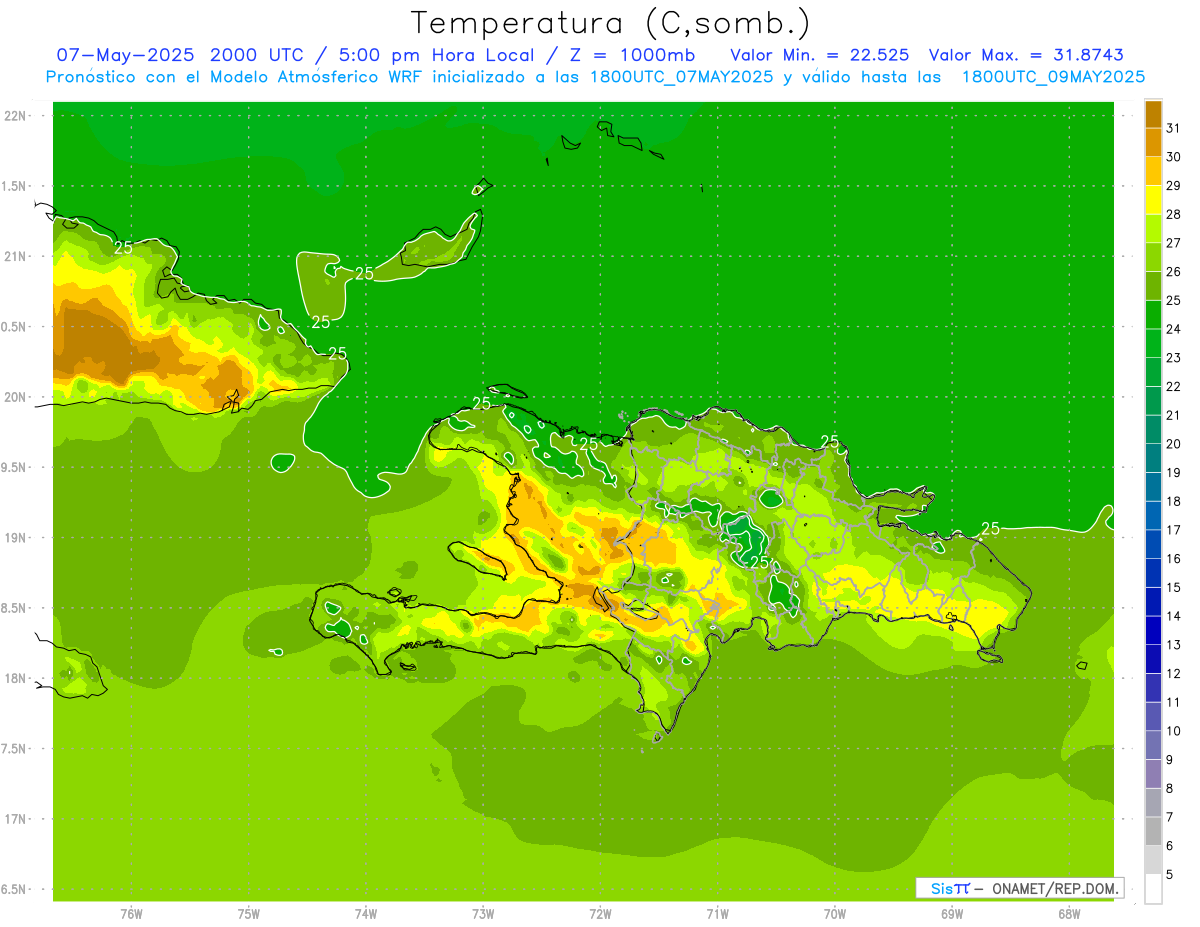The width and height of the screenshot is (1200, 927).
Task: Click the '18N' latitude axis label
Action: (x=16, y=679)
